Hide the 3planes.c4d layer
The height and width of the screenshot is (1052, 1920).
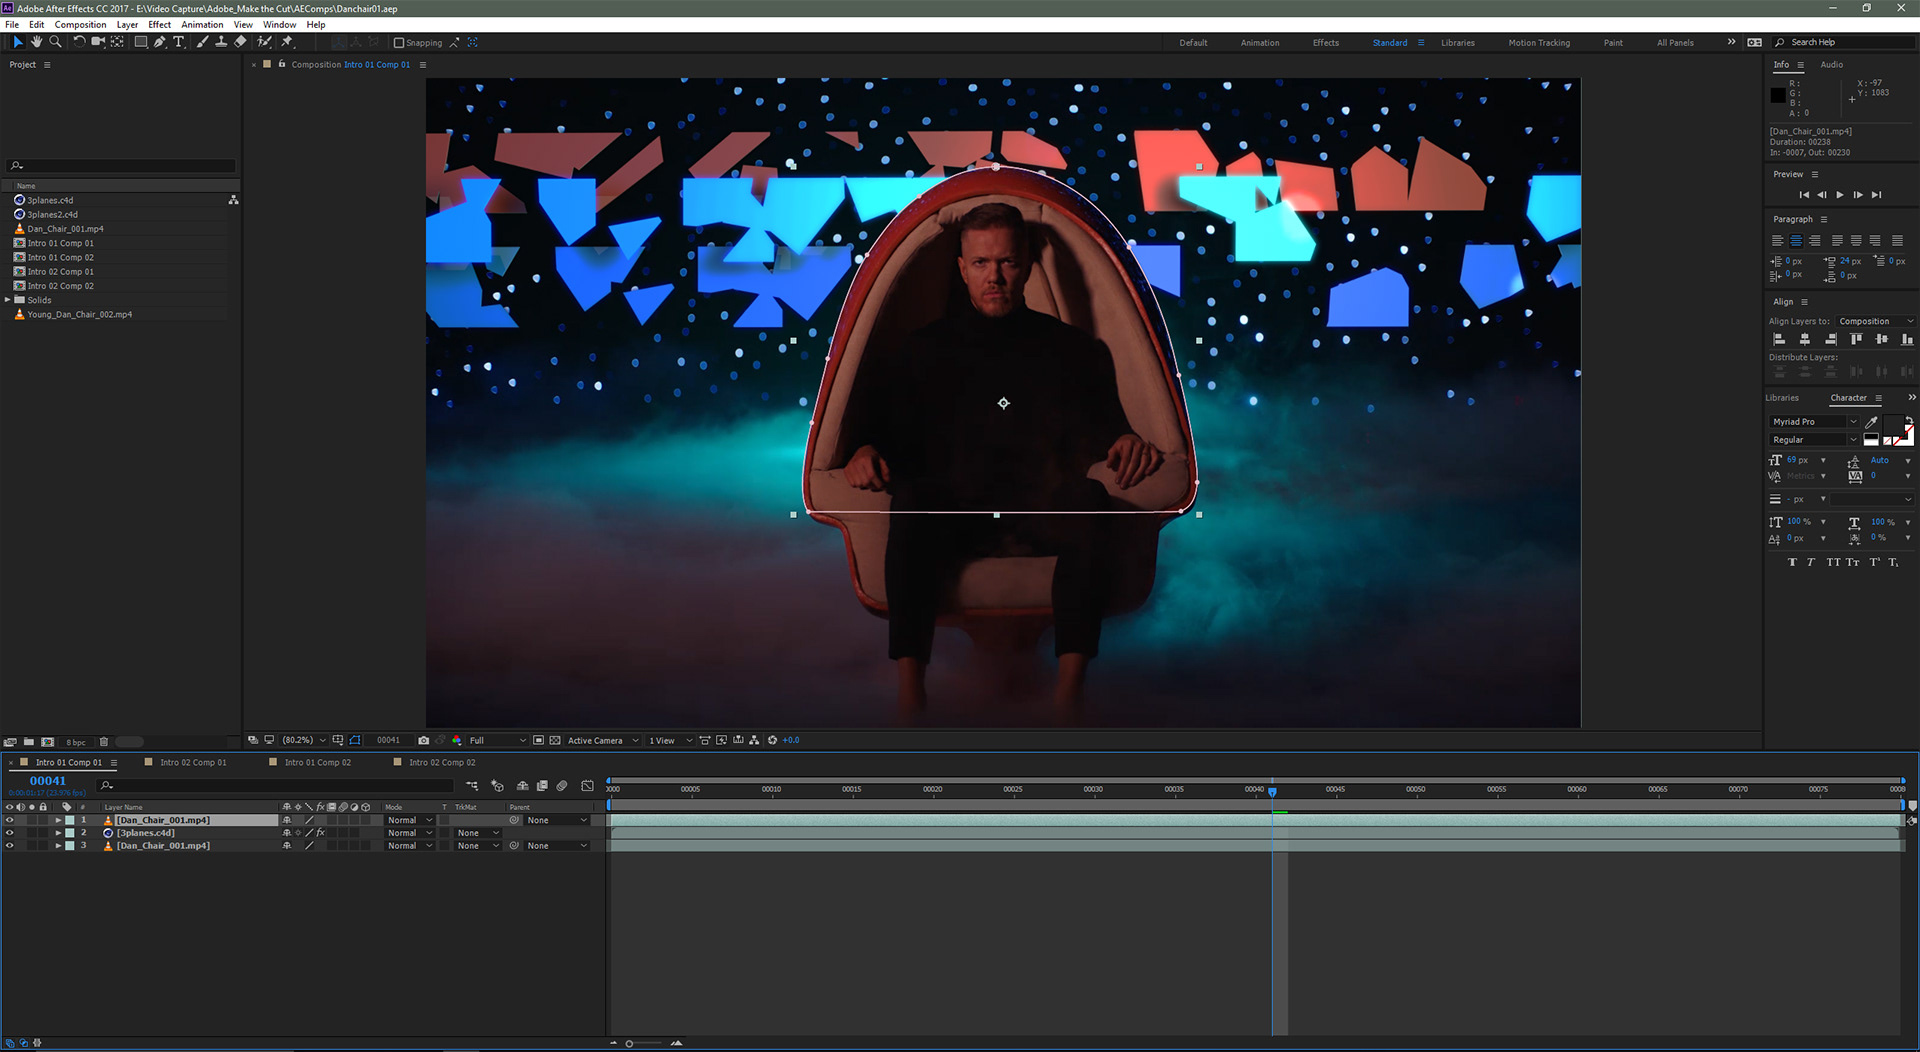tap(10, 833)
